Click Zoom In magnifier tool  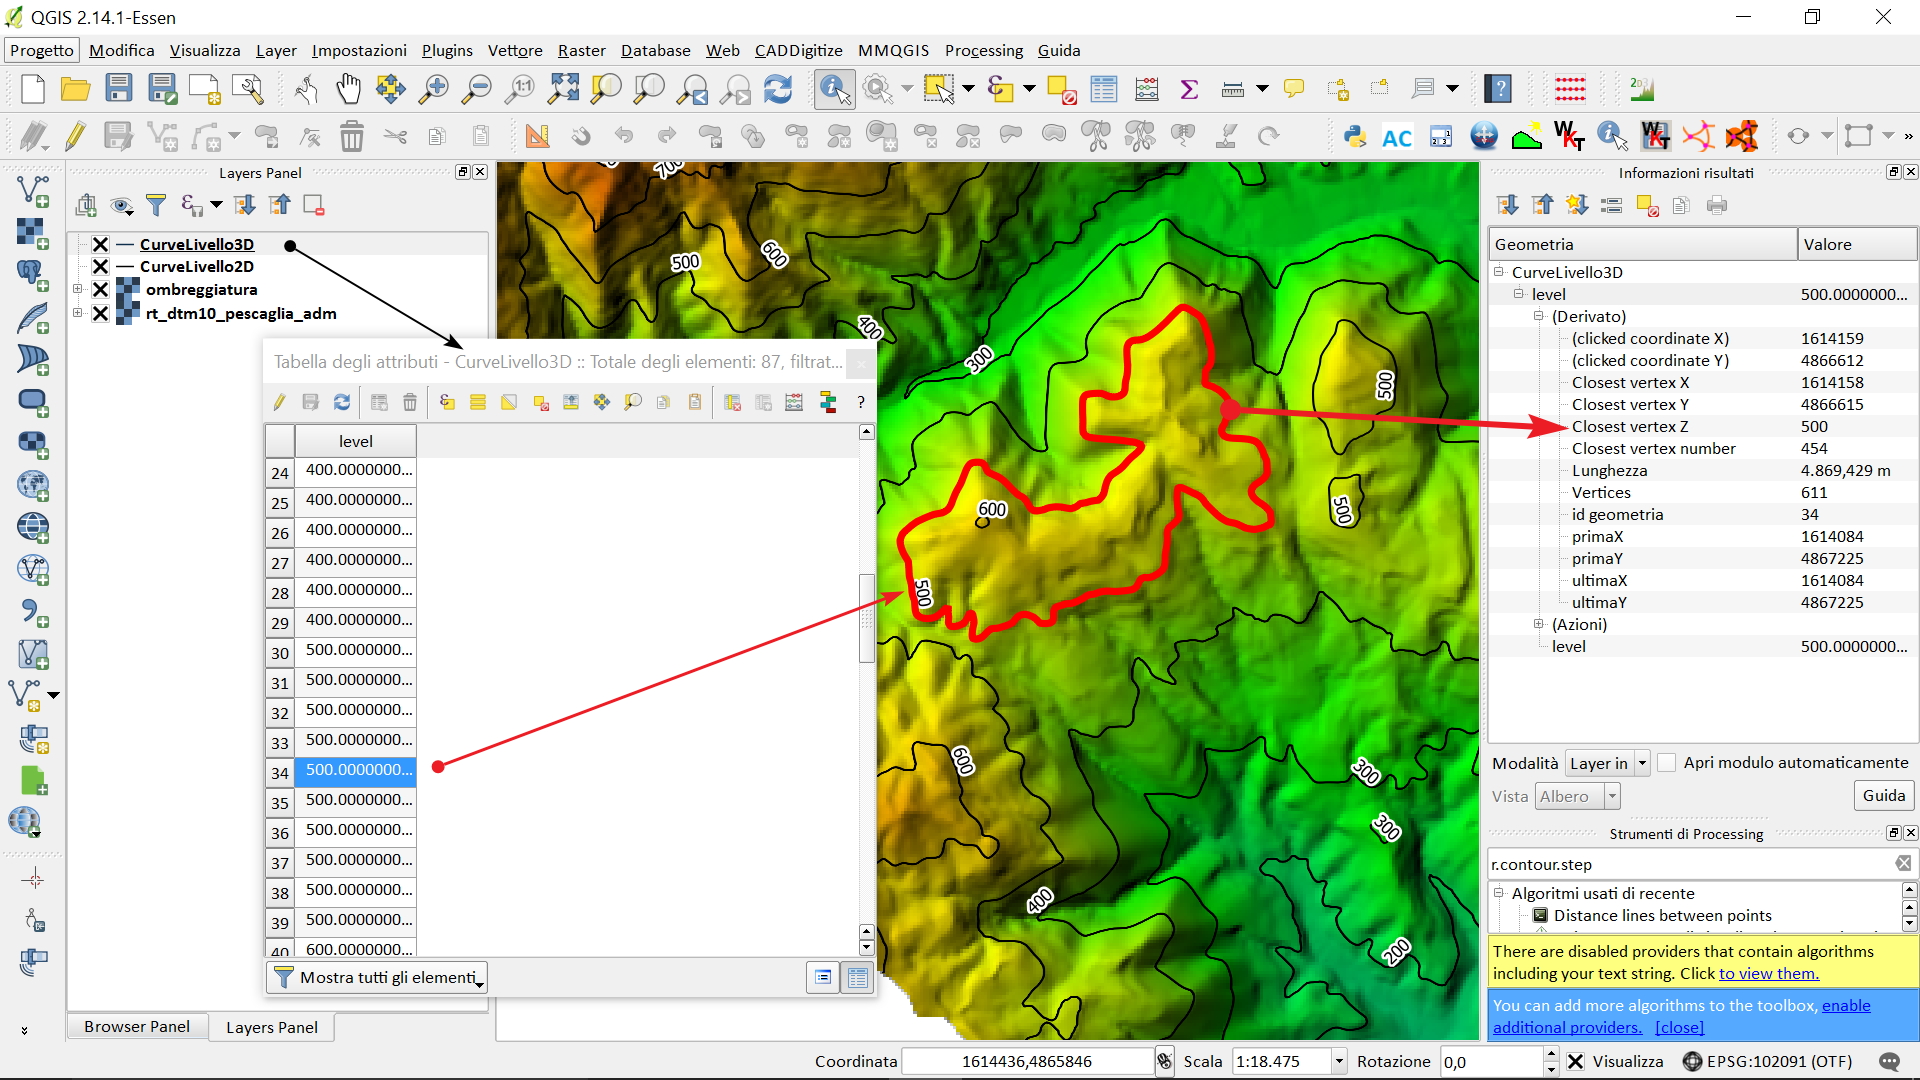[x=433, y=90]
